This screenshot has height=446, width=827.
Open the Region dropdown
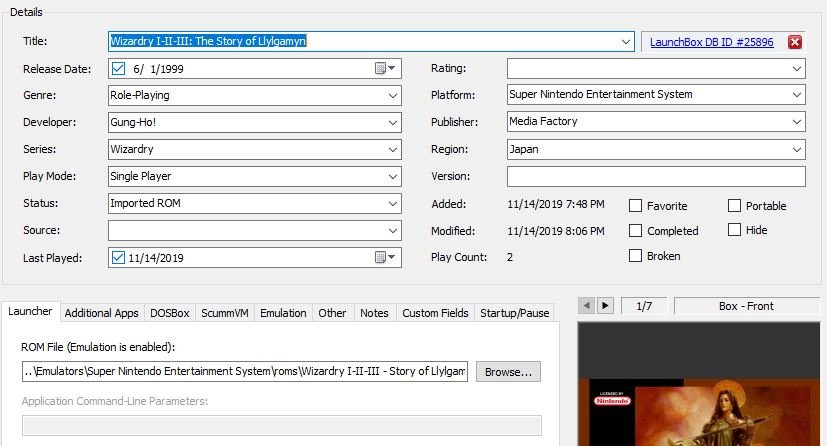coord(796,149)
